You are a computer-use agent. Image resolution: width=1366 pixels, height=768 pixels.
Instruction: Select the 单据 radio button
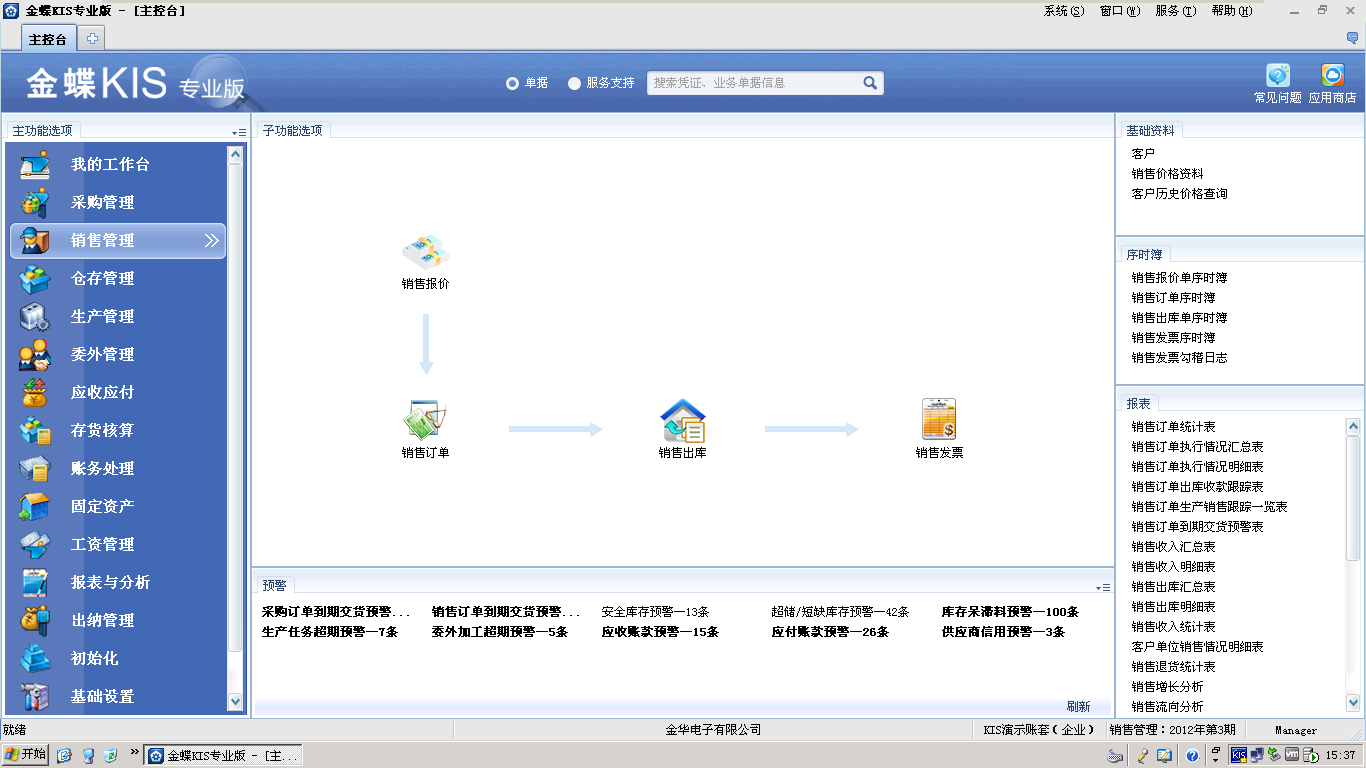click(512, 83)
